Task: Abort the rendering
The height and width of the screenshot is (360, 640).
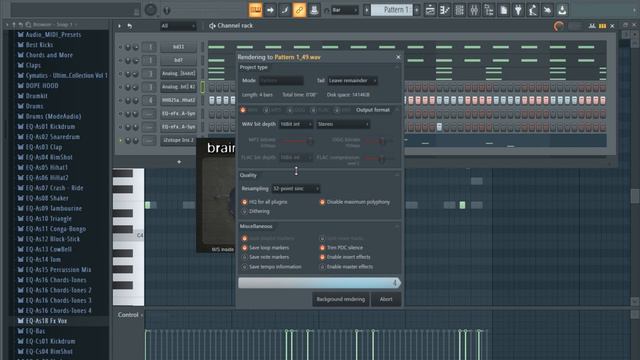Action: pos(386,299)
